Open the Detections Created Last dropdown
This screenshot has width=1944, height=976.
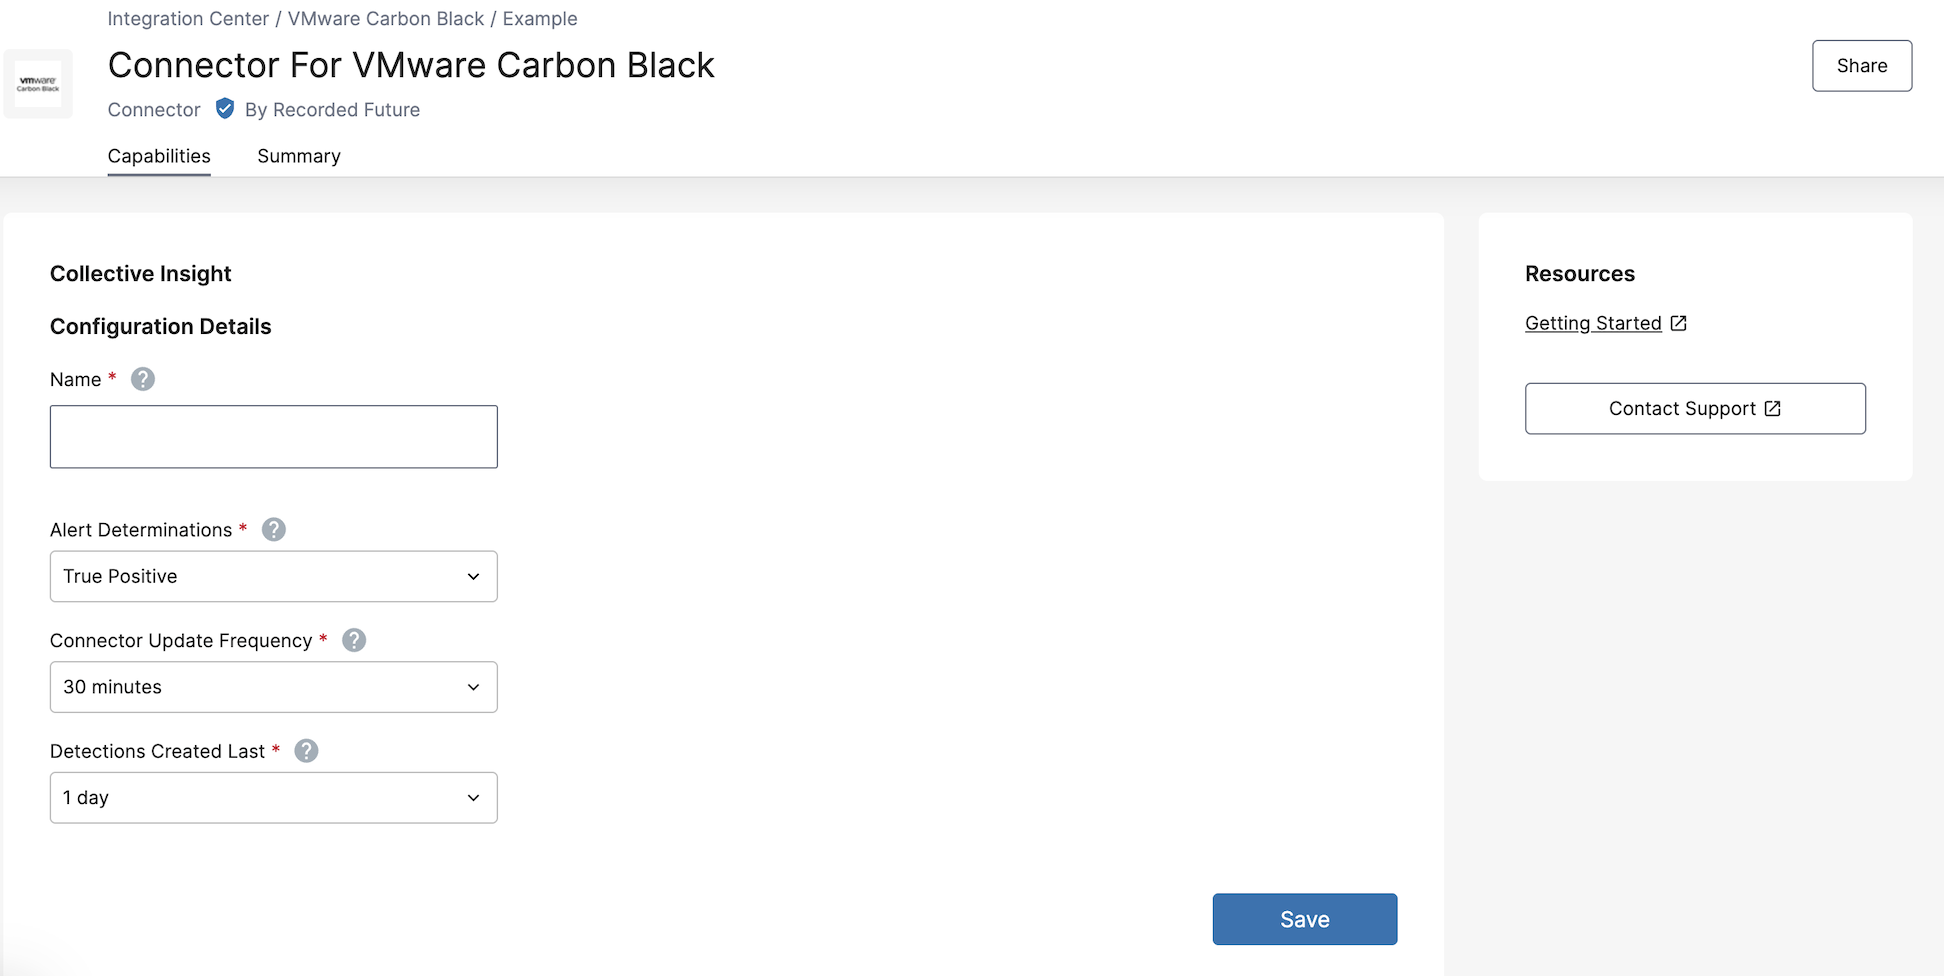[273, 798]
